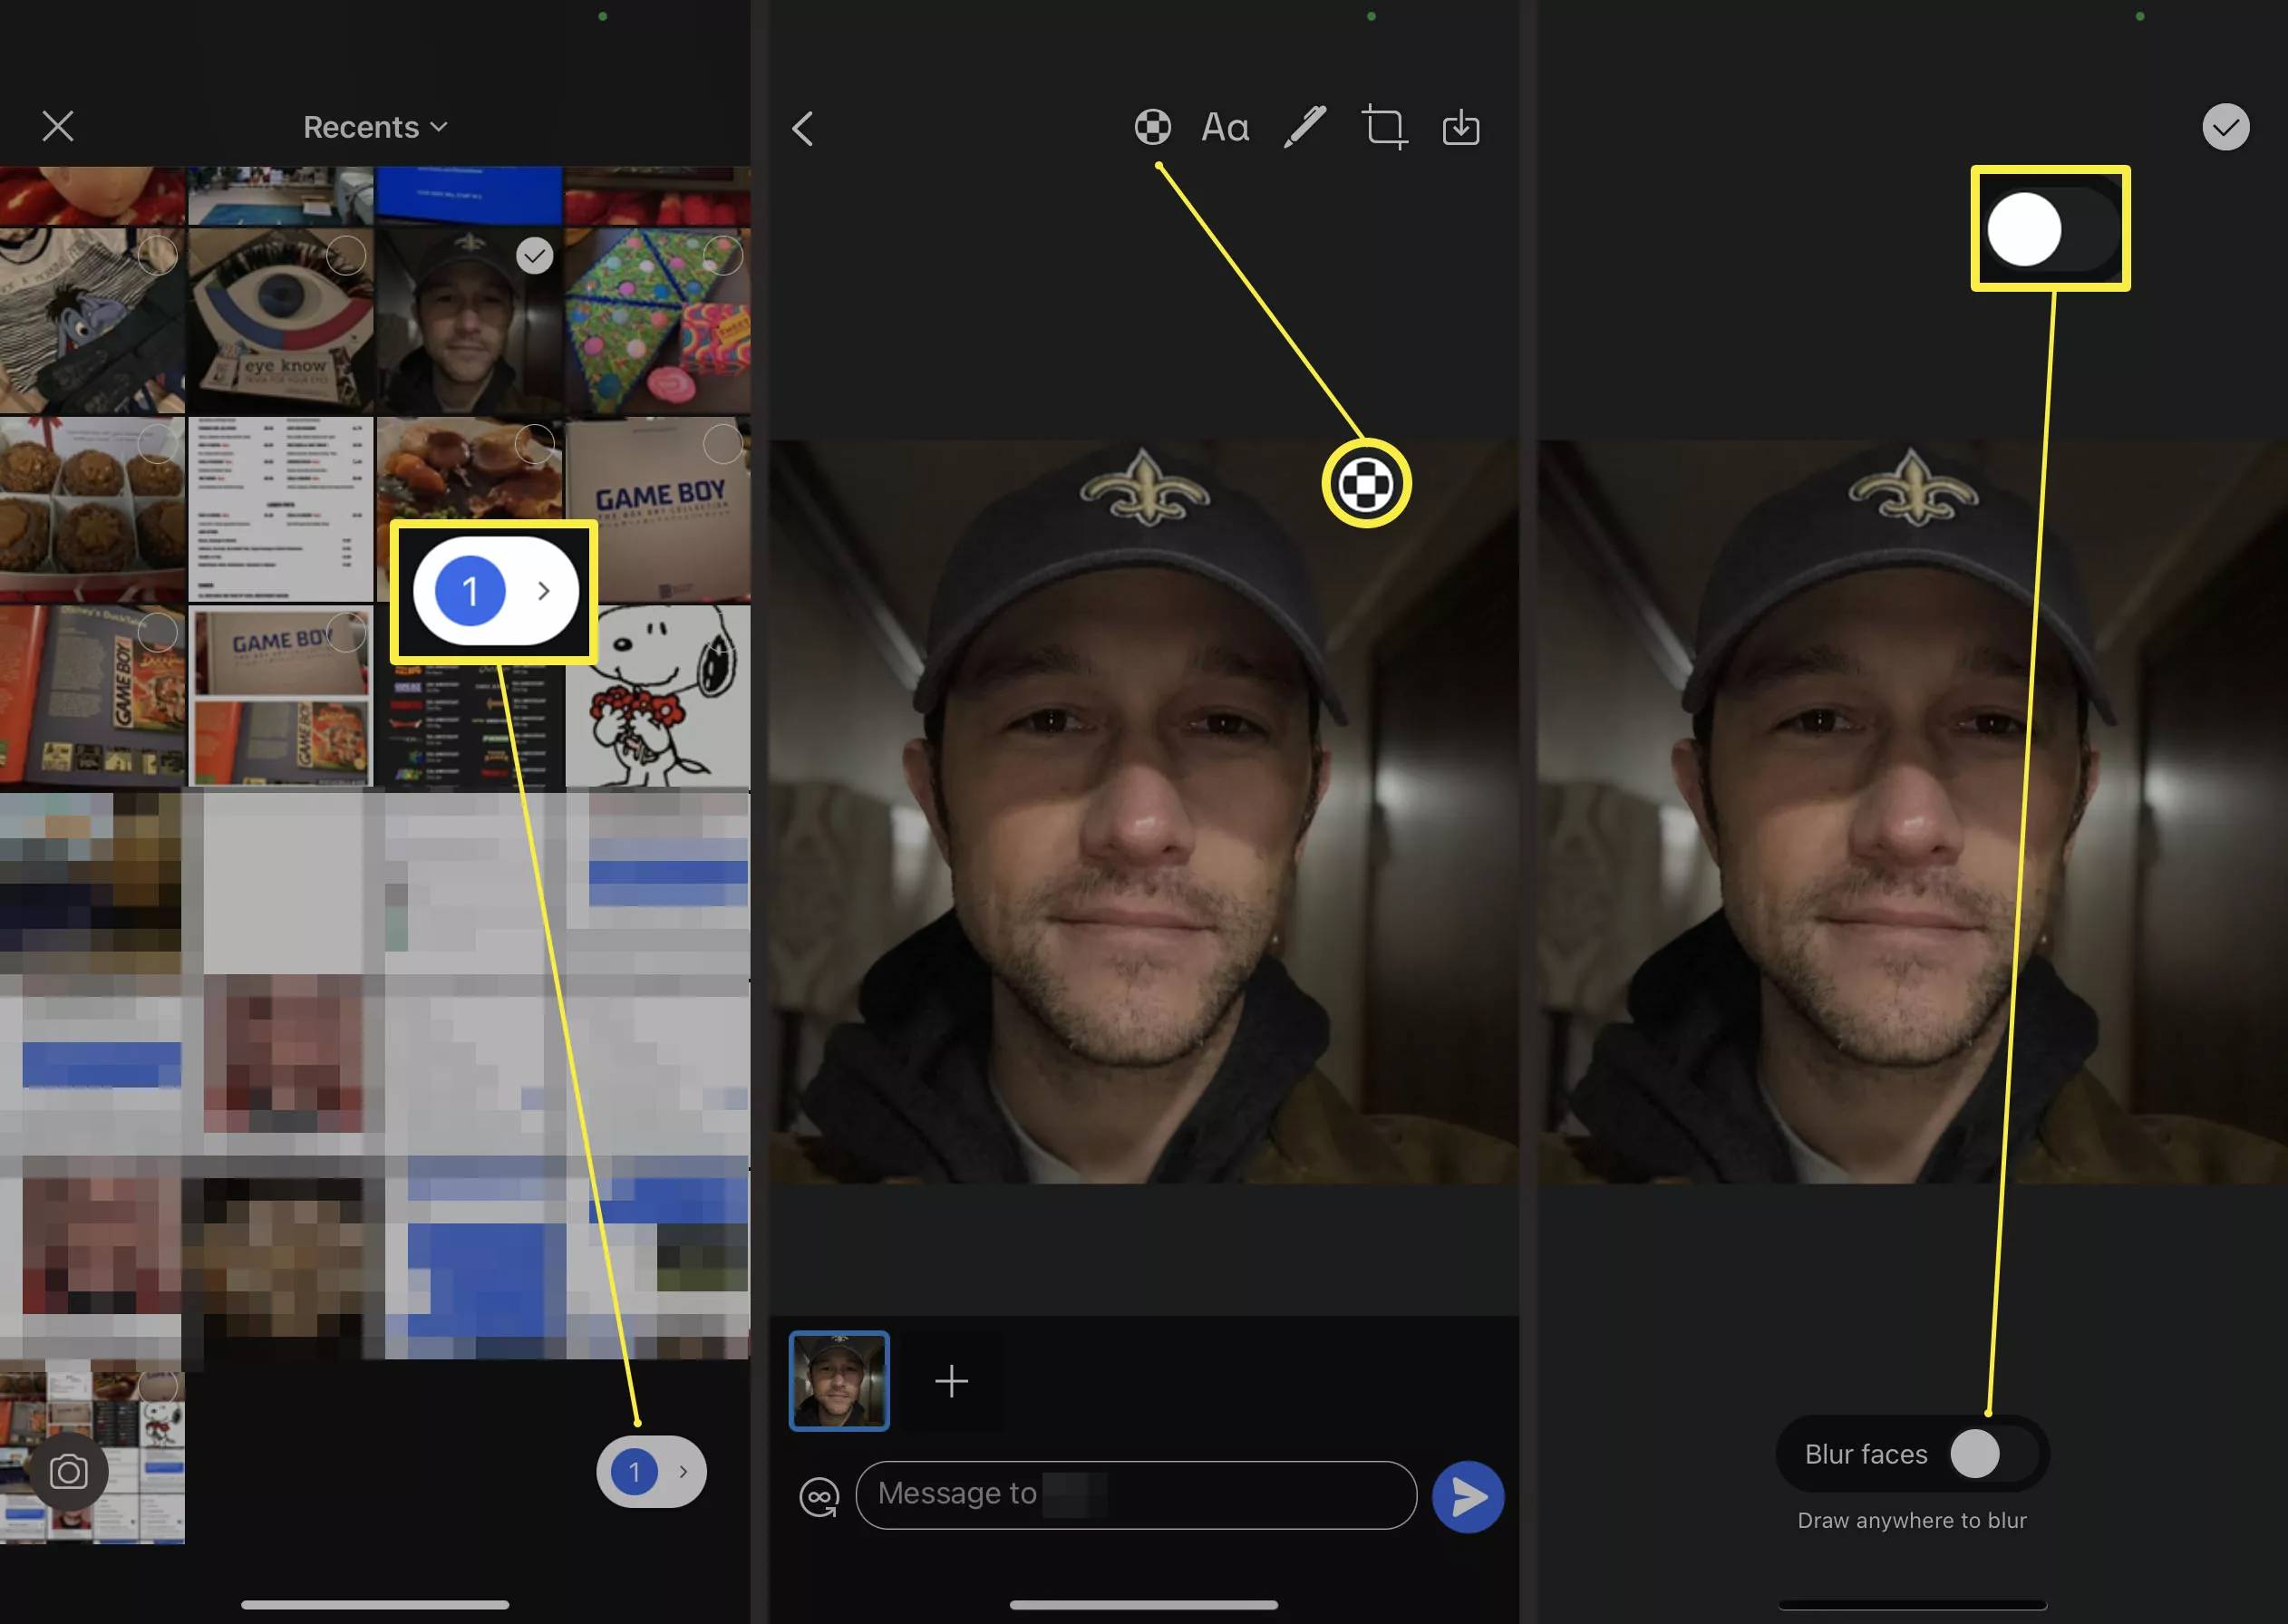Select the colorful kite photo circle
Screen dimensions: 2288x1624
click(723, 256)
